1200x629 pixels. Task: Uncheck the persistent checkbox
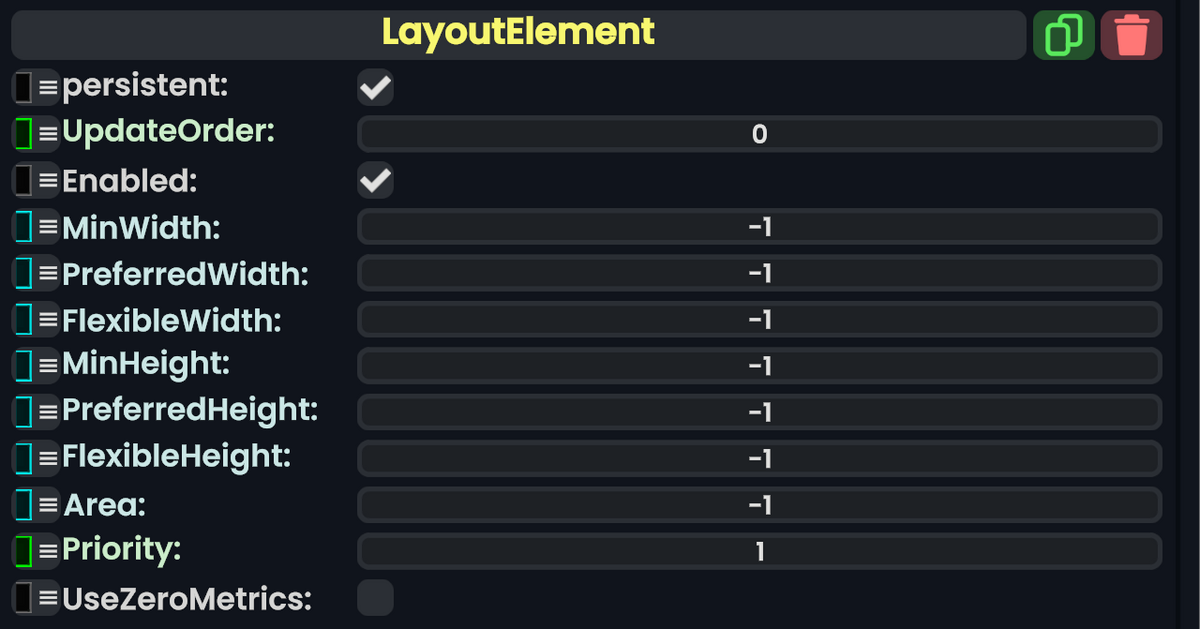coord(375,87)
